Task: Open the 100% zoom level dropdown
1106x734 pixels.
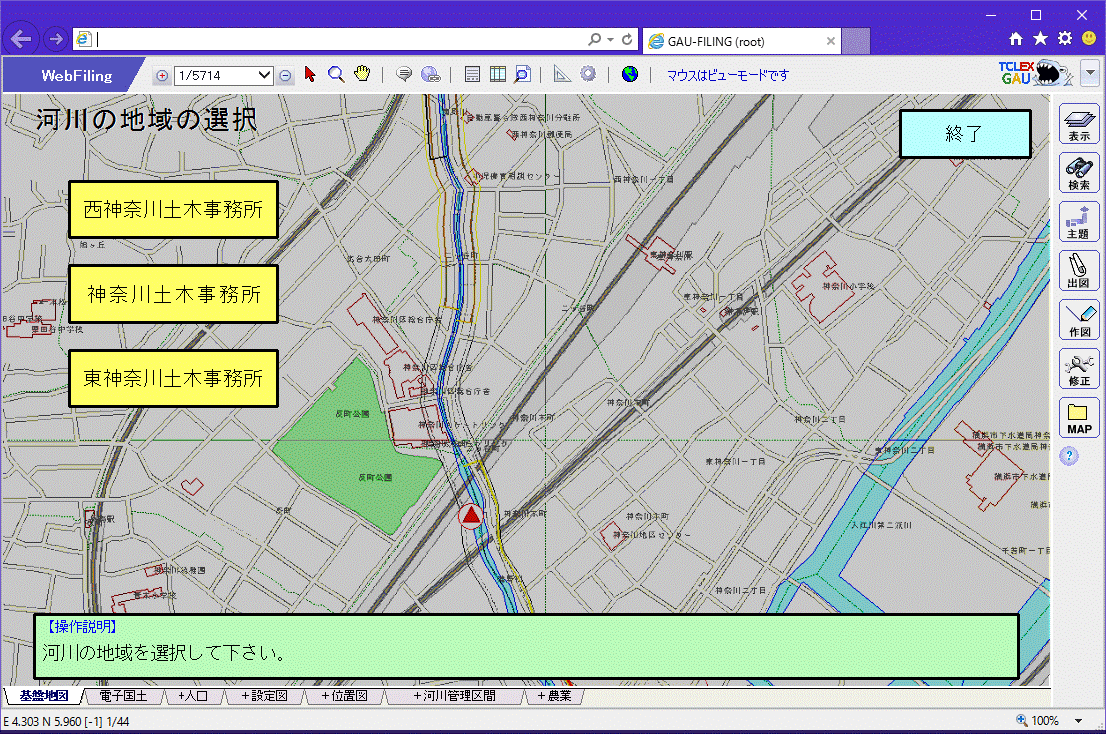Action: tap(1079, 721)
